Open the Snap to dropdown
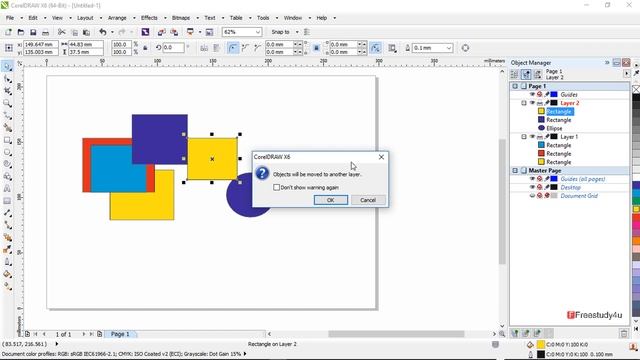The height and width of the screenshot is (360, 640). tap(297, 32)
